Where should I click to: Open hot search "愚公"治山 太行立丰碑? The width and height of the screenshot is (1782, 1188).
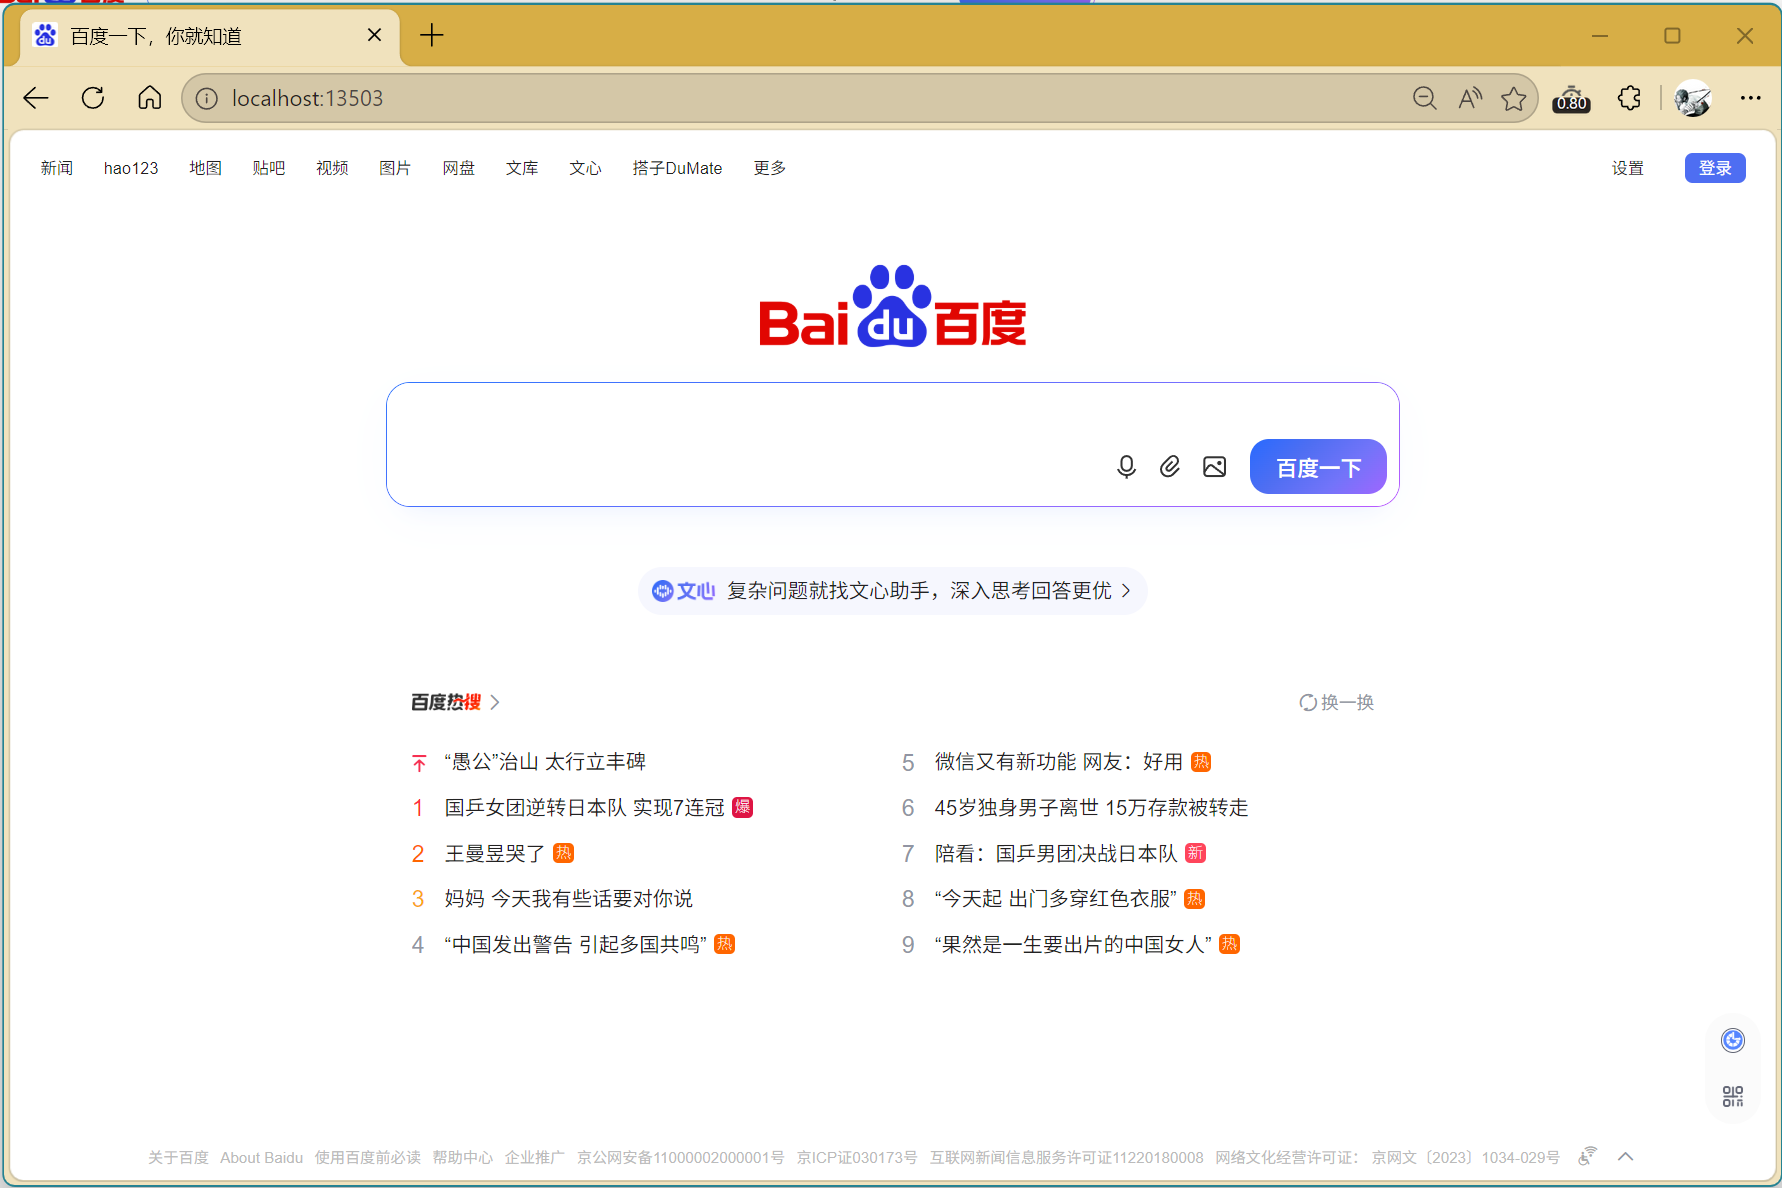545,762
